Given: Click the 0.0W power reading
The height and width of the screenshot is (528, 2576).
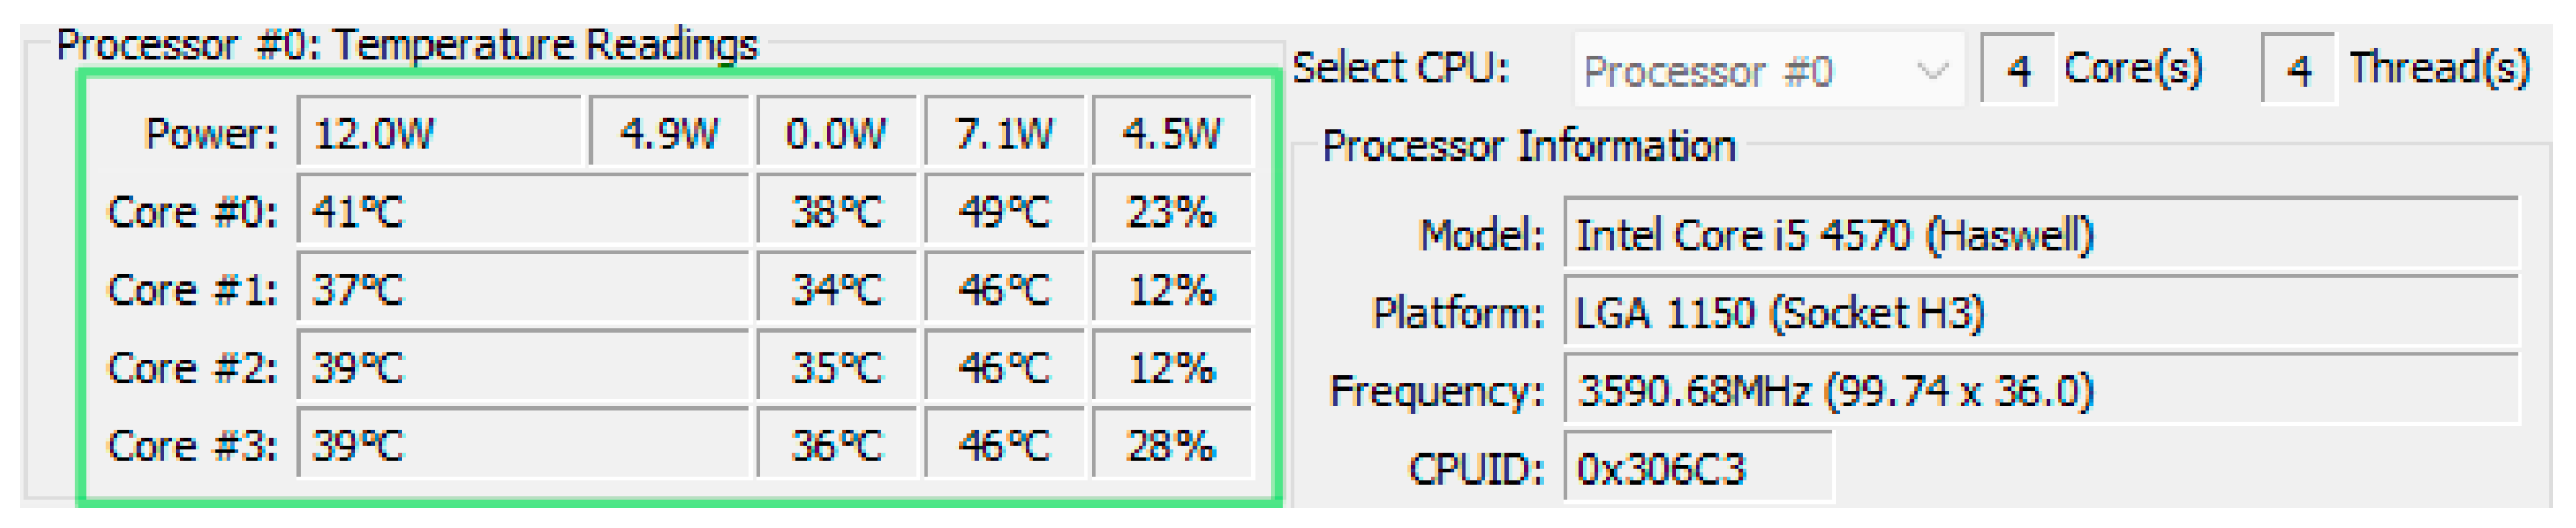Looking at the screenshot, I should click(x=836, y=131).
